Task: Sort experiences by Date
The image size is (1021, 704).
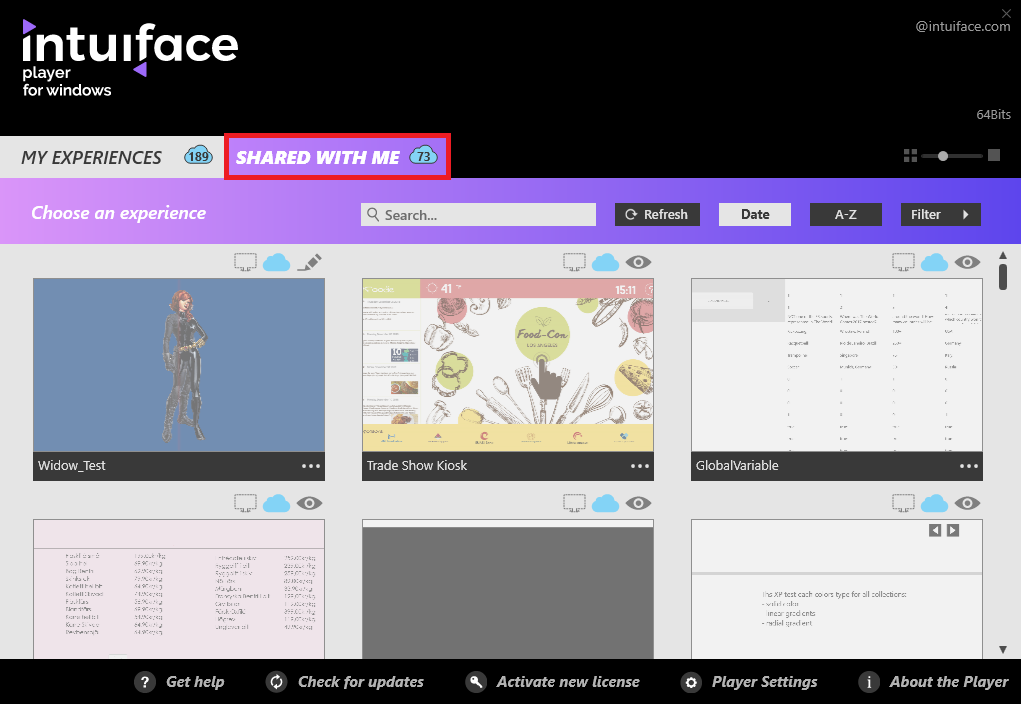Action: click(x=755, y=214)
